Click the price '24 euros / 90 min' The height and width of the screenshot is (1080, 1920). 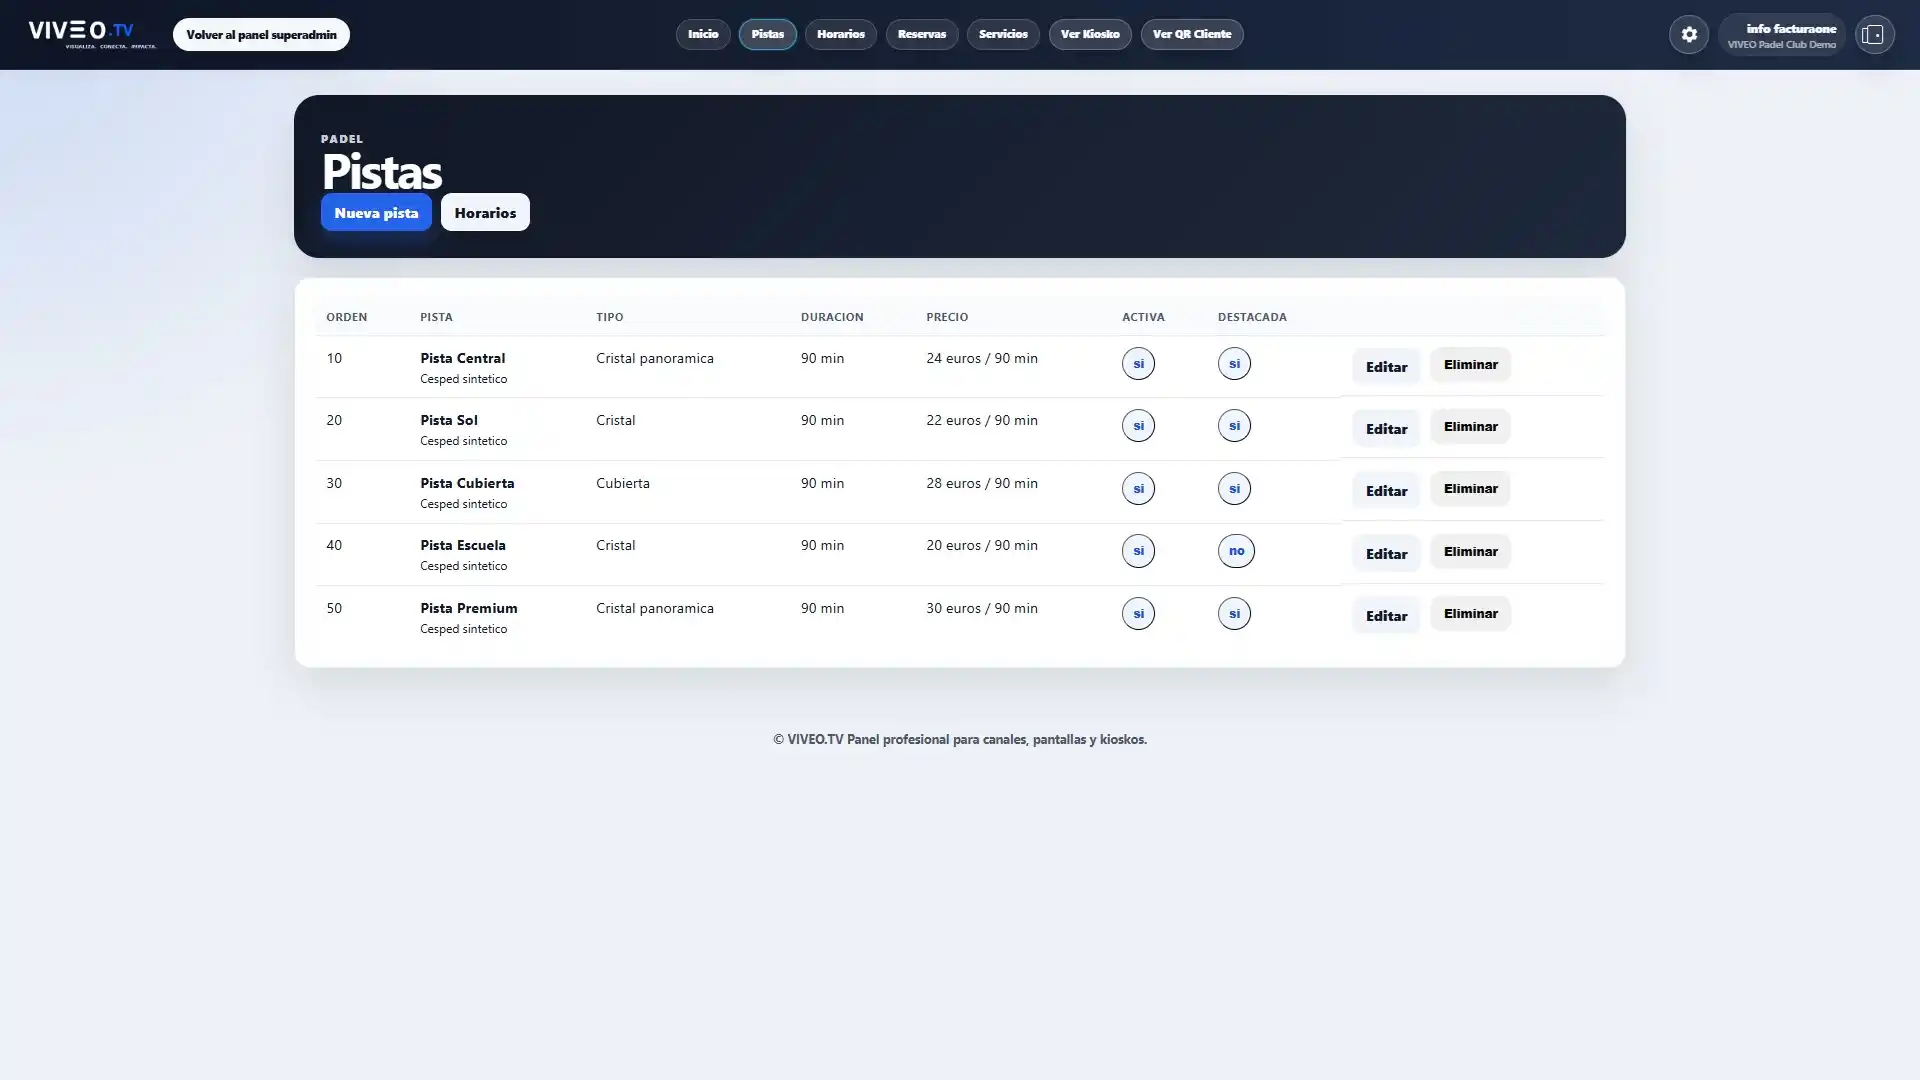(982, 358)
